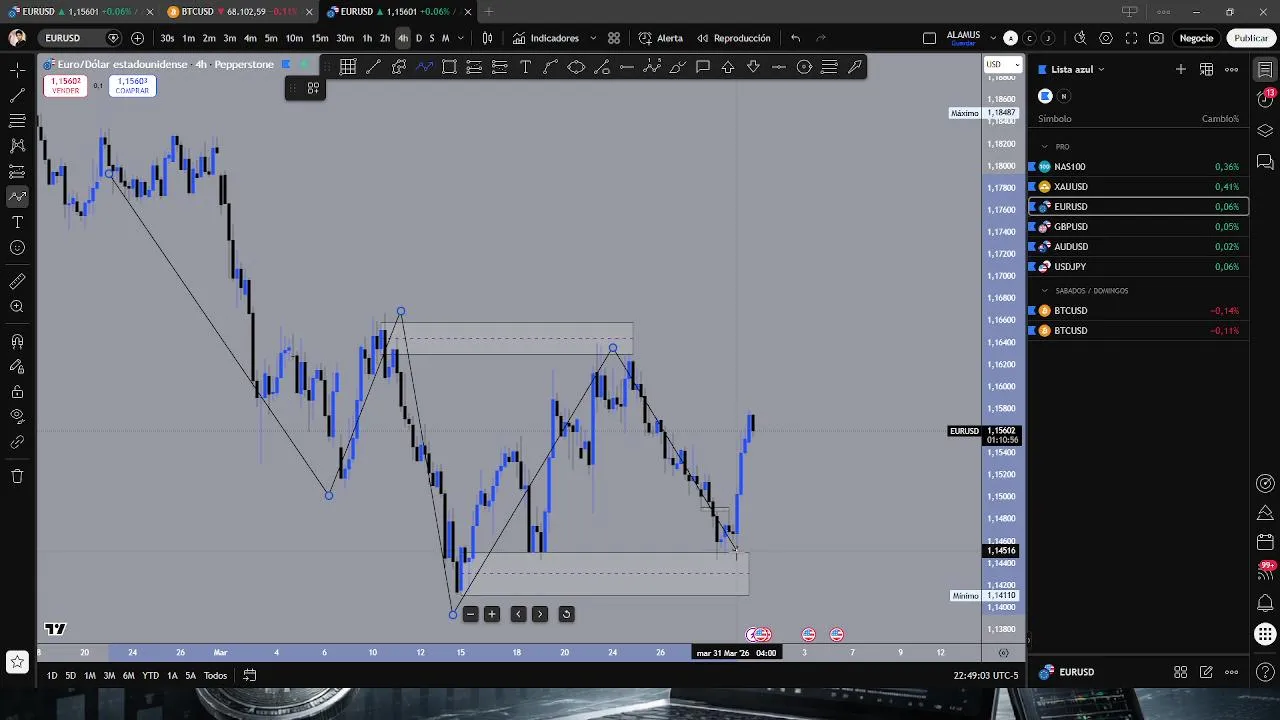Screen dimensions: 1280x720
Task: Toggle hide all drawings eye icon
Action: tap(17, 416)
